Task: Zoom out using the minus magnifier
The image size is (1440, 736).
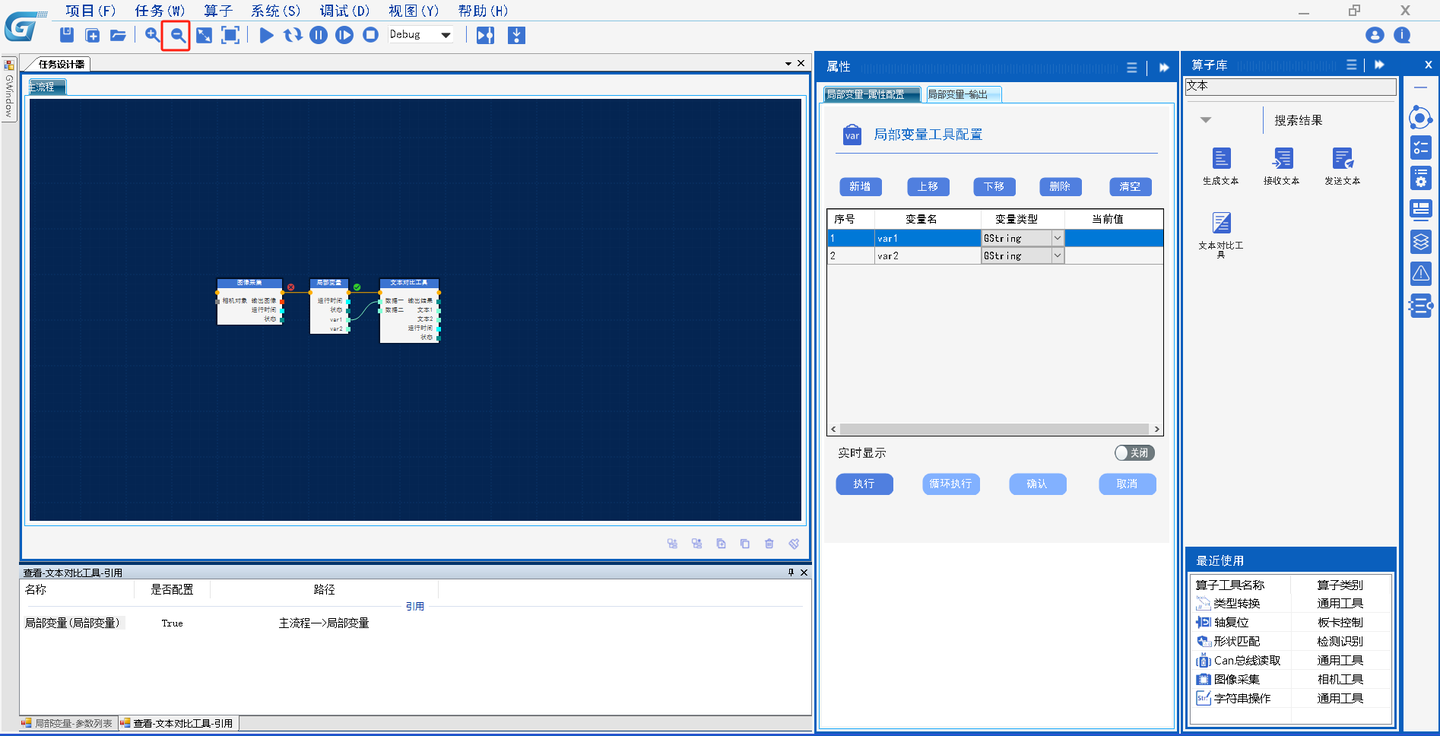Action: 177,35
